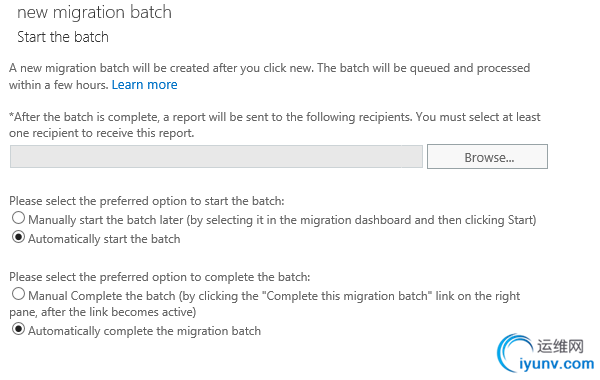The image size is (600, 380).
Task: Click the 'After the batch is complete' report note
Action: click(275, 125)
